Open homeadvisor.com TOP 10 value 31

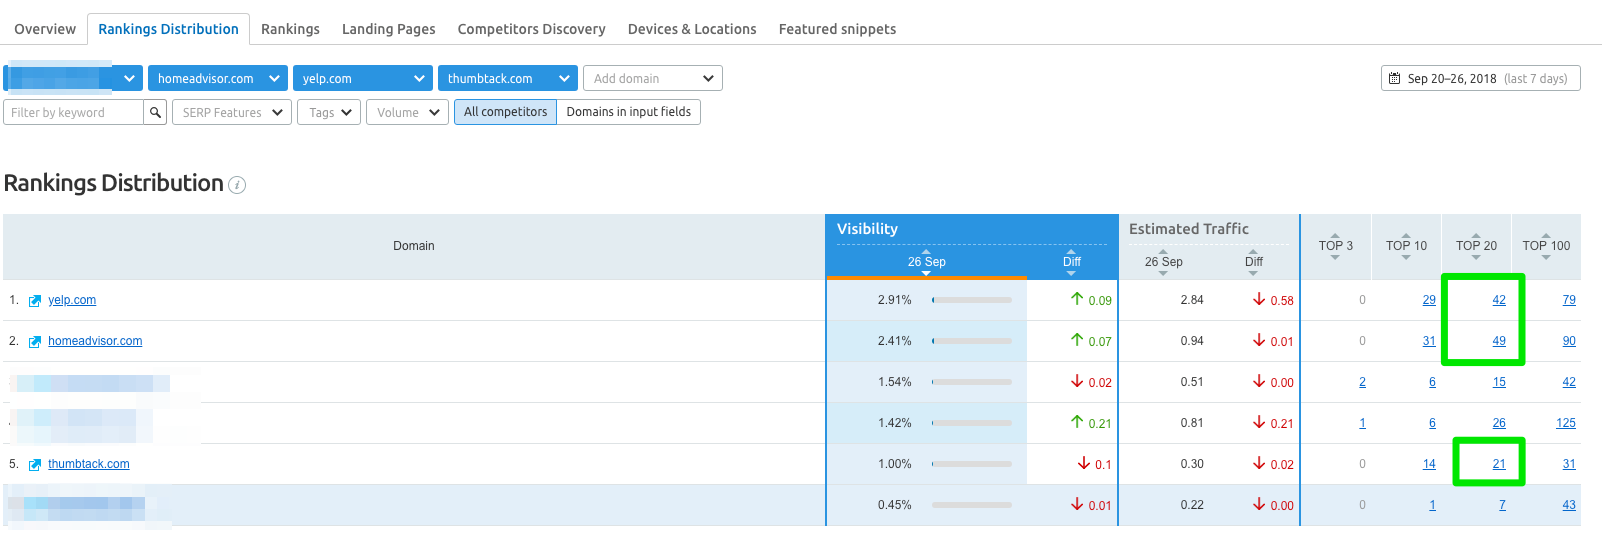(x=1429, y=341)
